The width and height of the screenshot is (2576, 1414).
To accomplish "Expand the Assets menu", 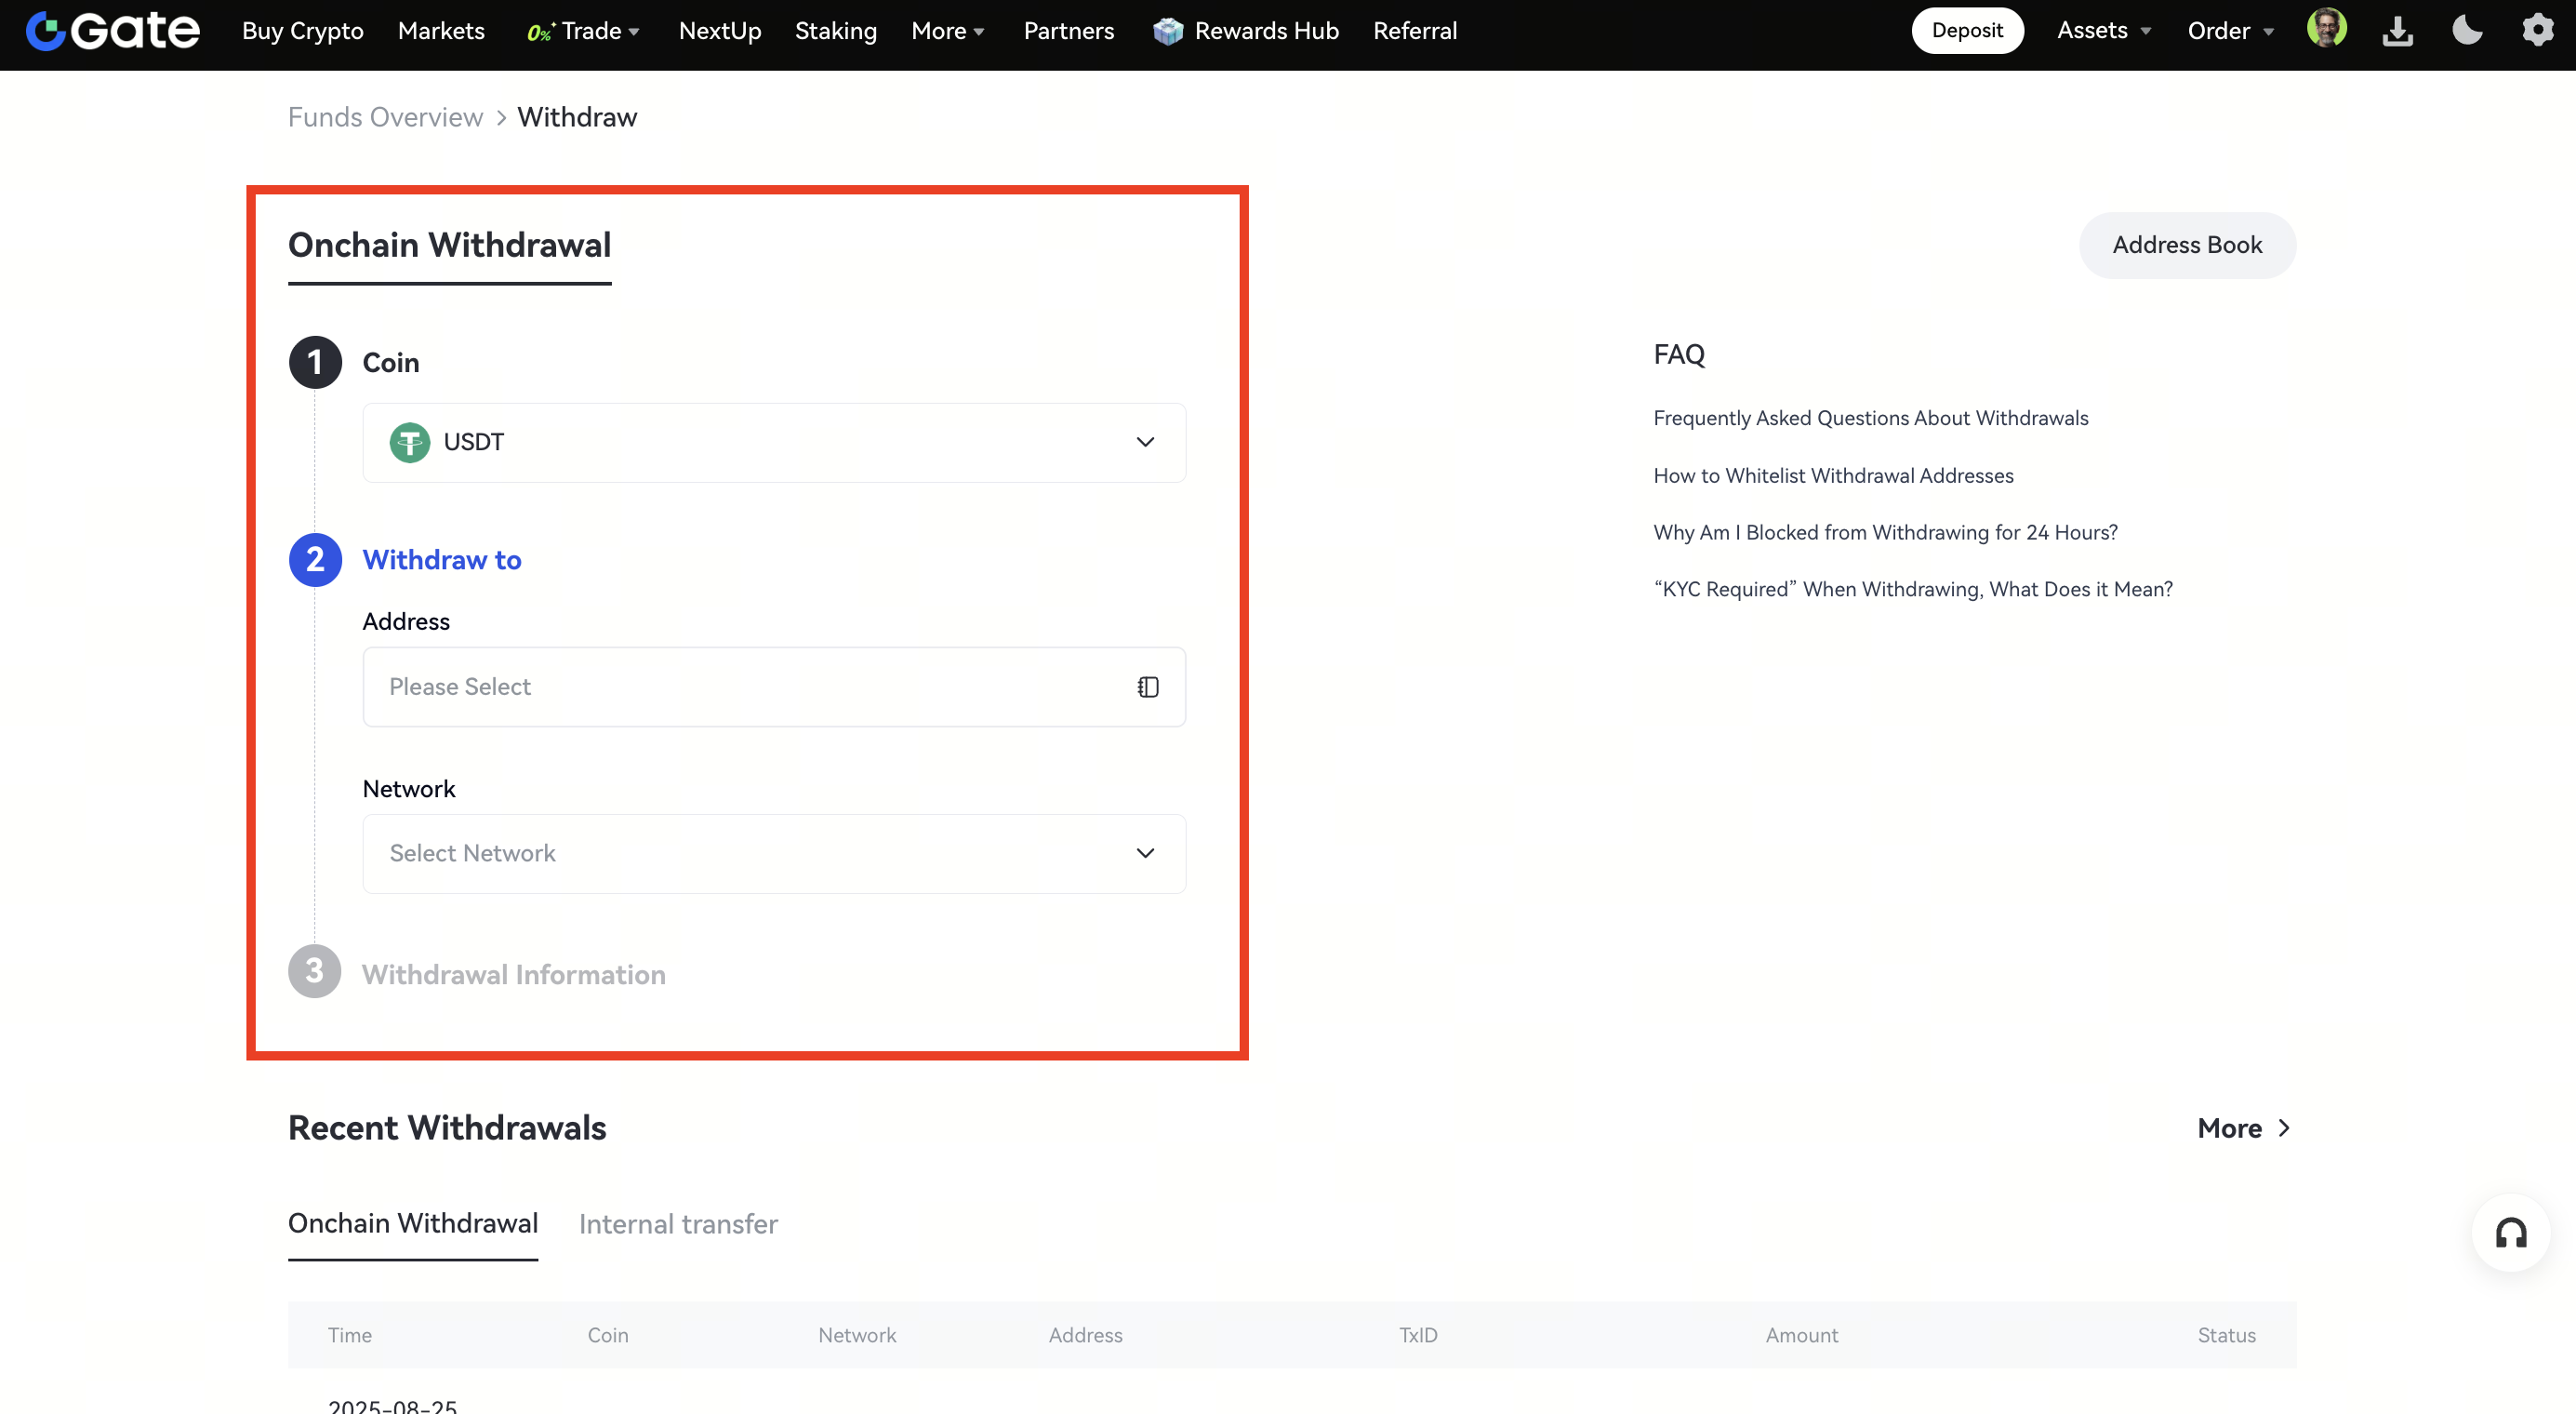I will coord(2103,31).
